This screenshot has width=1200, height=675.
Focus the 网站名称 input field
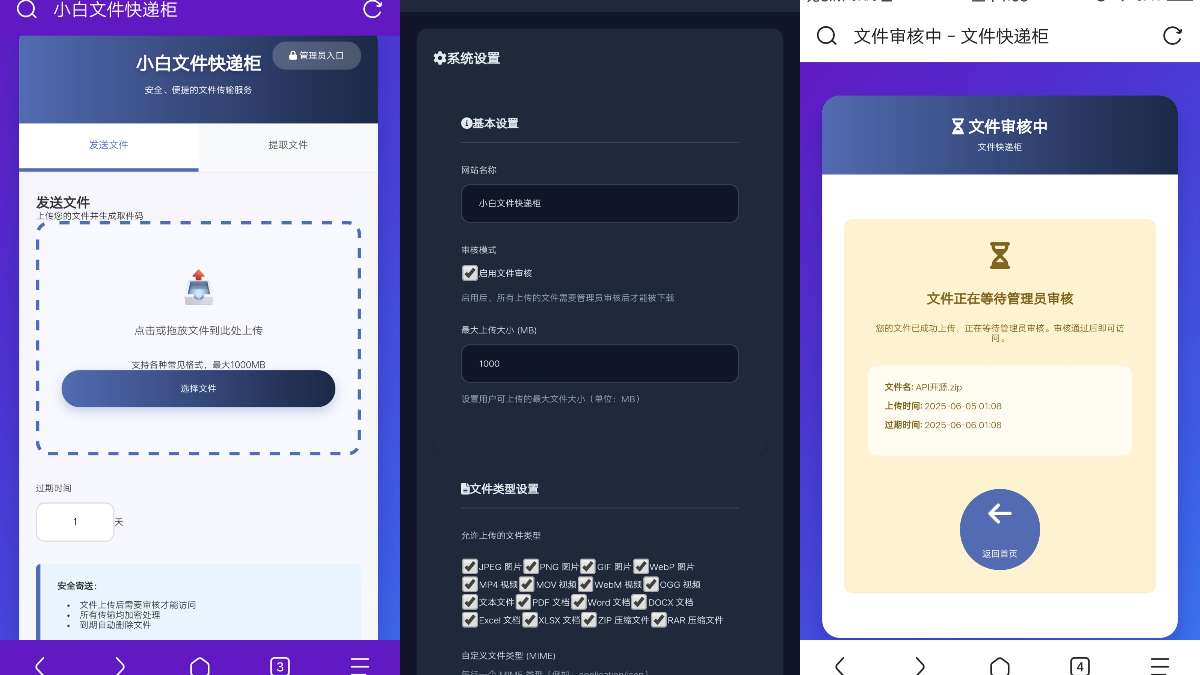click(x=600, y=203)
